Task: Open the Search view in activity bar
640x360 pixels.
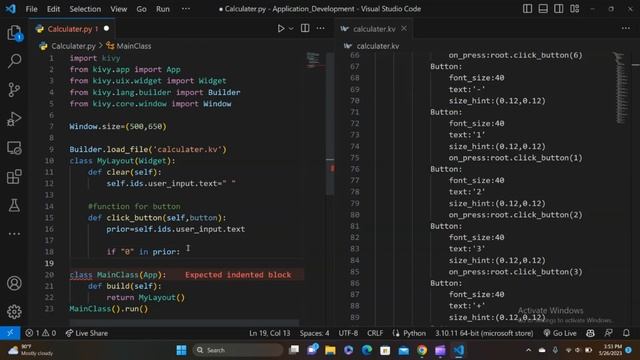Action: point(14,61)
